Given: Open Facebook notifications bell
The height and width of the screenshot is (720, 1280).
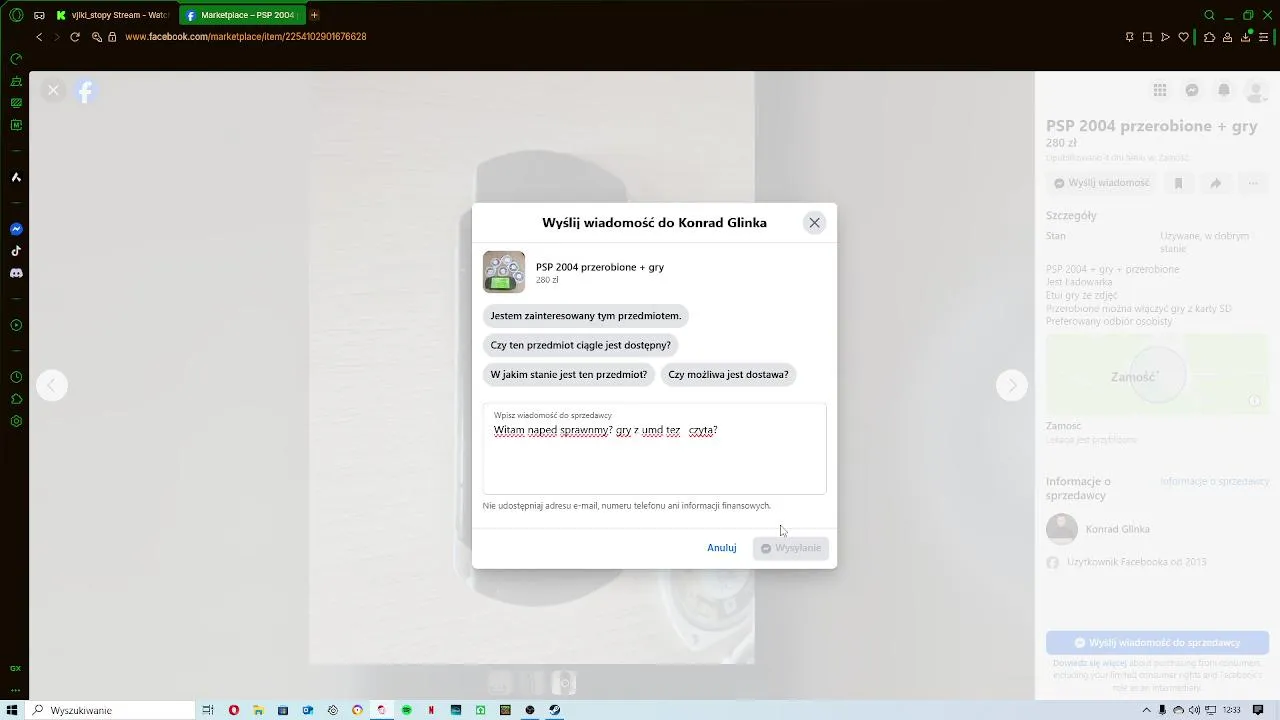Looking at the screenshot, I should [1224, 90].
